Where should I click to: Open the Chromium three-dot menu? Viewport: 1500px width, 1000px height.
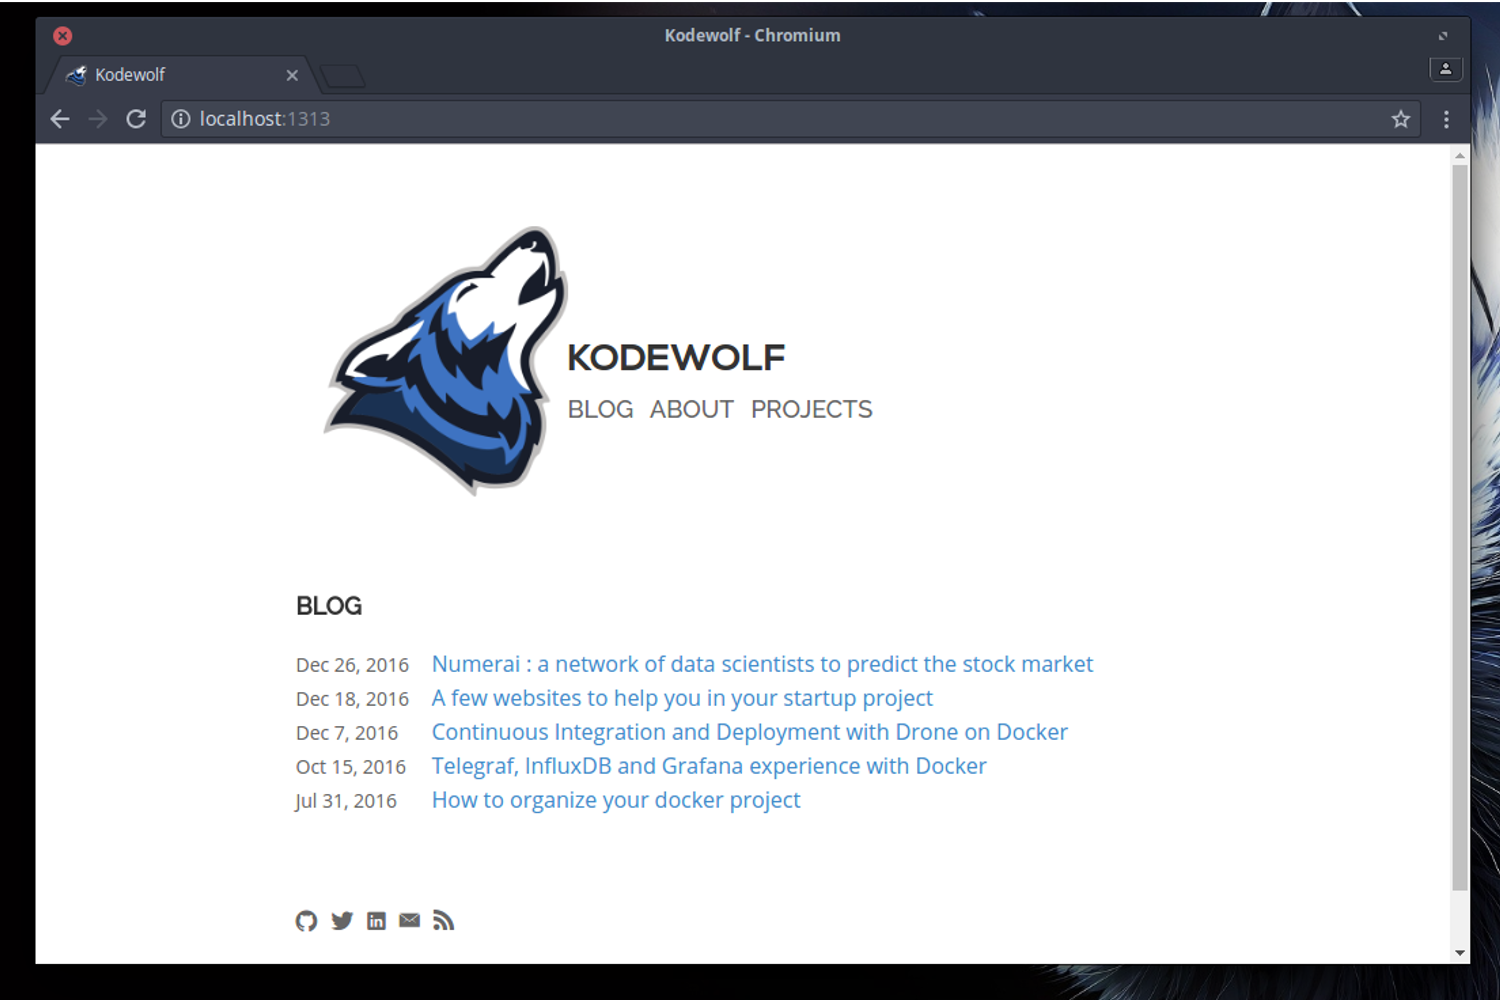click(x=1446, y=119)
